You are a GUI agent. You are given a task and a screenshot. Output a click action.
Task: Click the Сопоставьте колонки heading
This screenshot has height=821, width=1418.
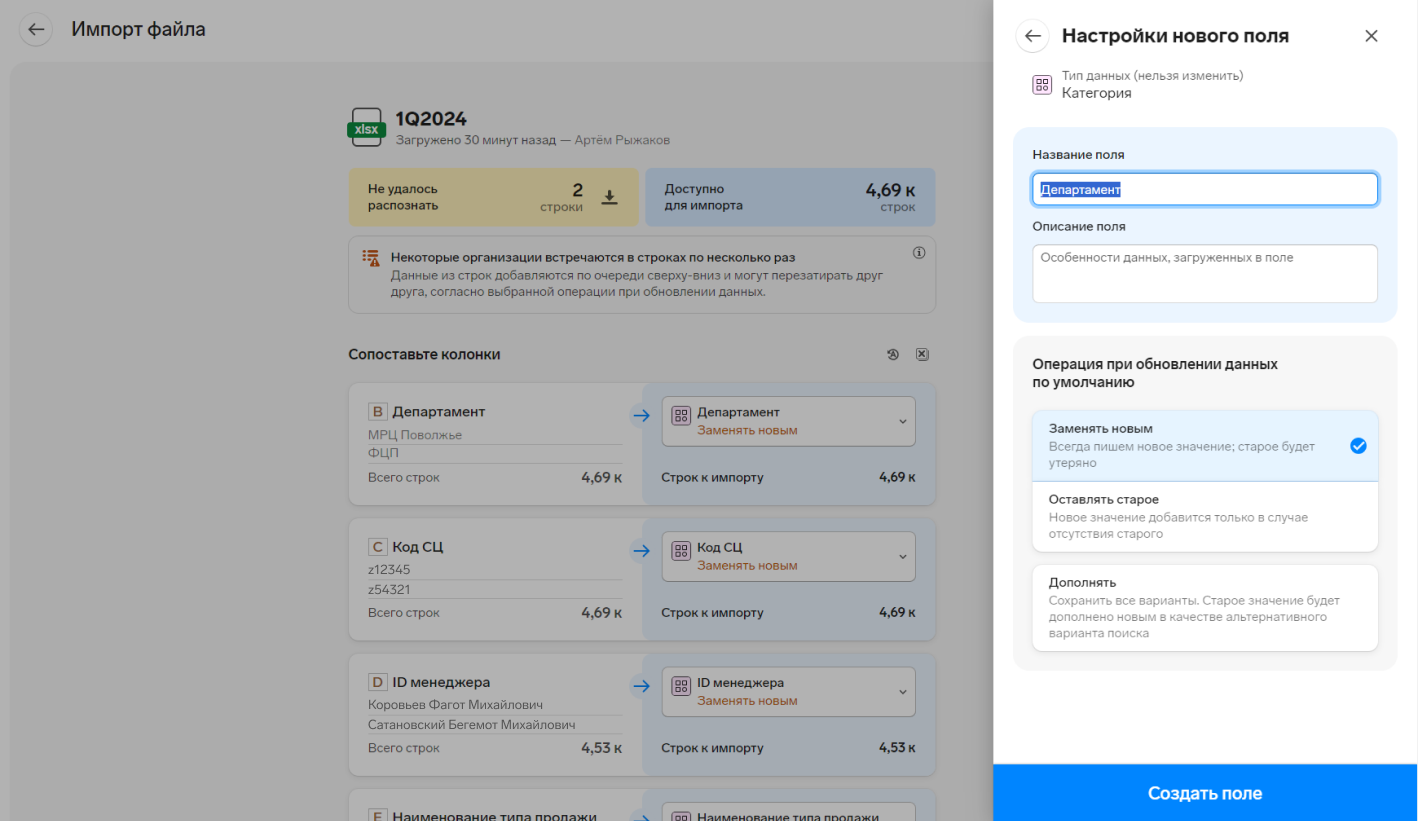pos(424,354)
